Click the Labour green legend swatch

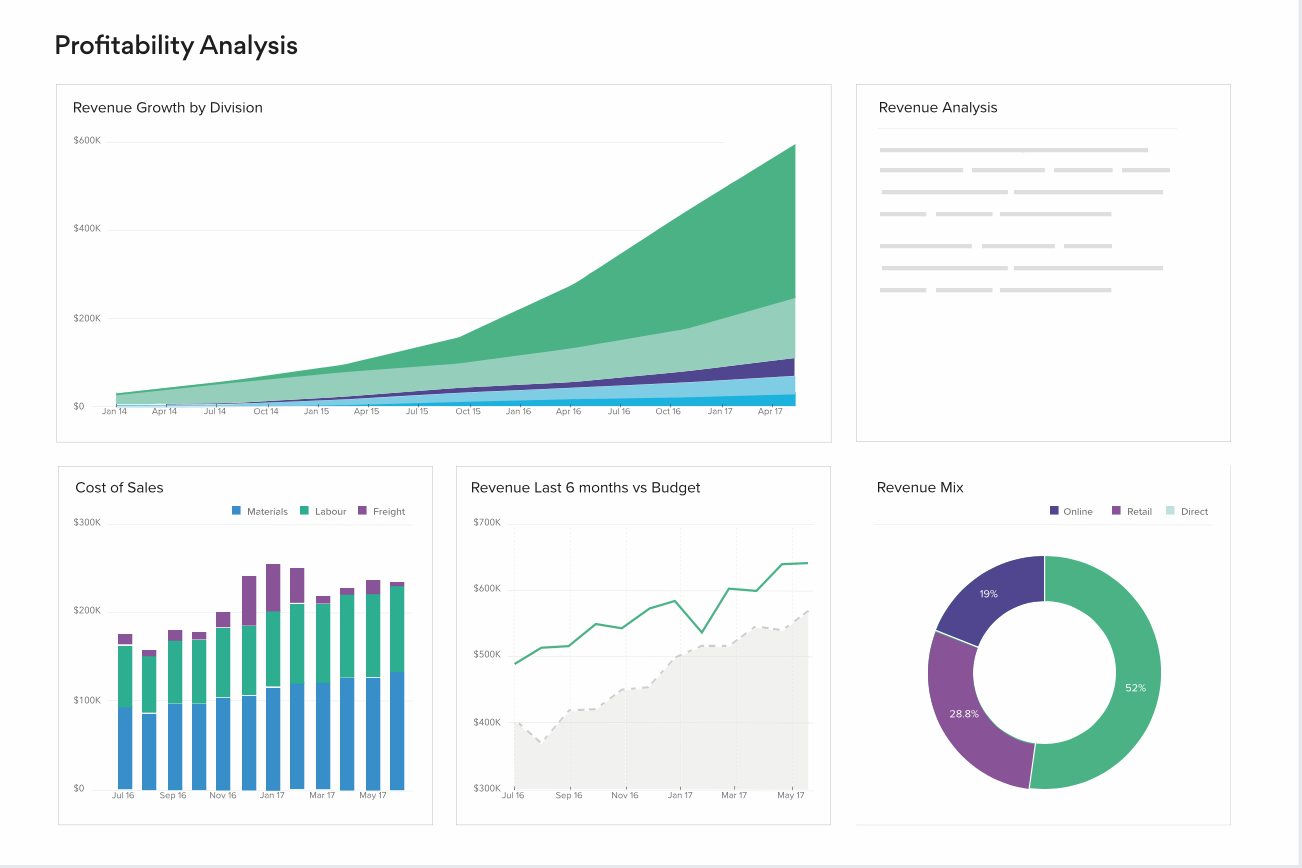click(305, 511)
